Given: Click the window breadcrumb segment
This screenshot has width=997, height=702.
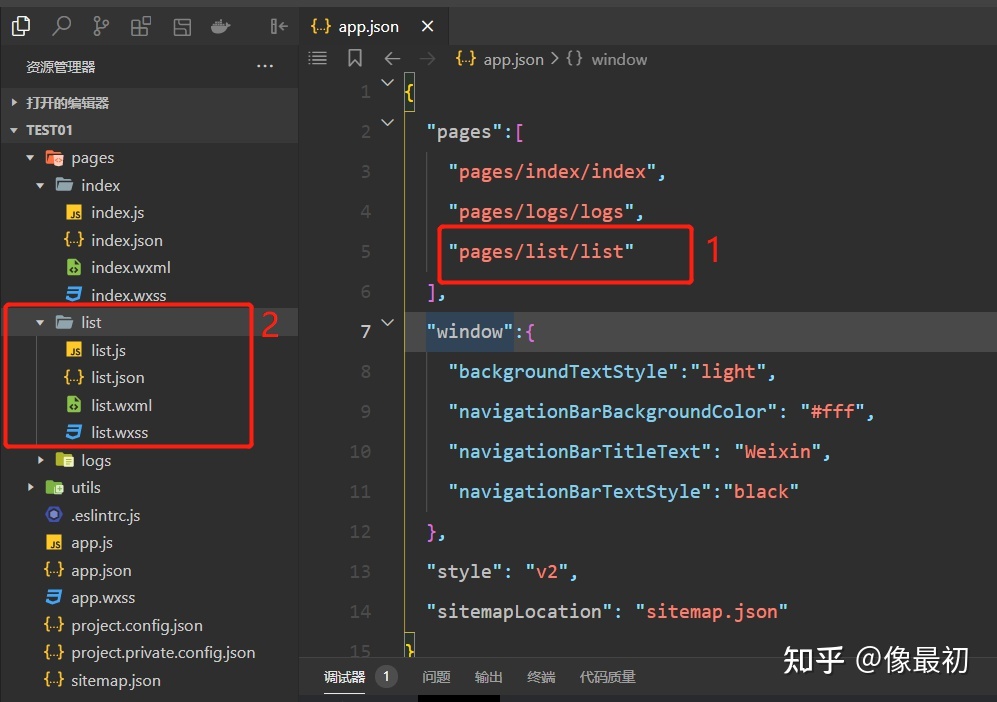Looking at the screenshot, I should click(618, 59).
